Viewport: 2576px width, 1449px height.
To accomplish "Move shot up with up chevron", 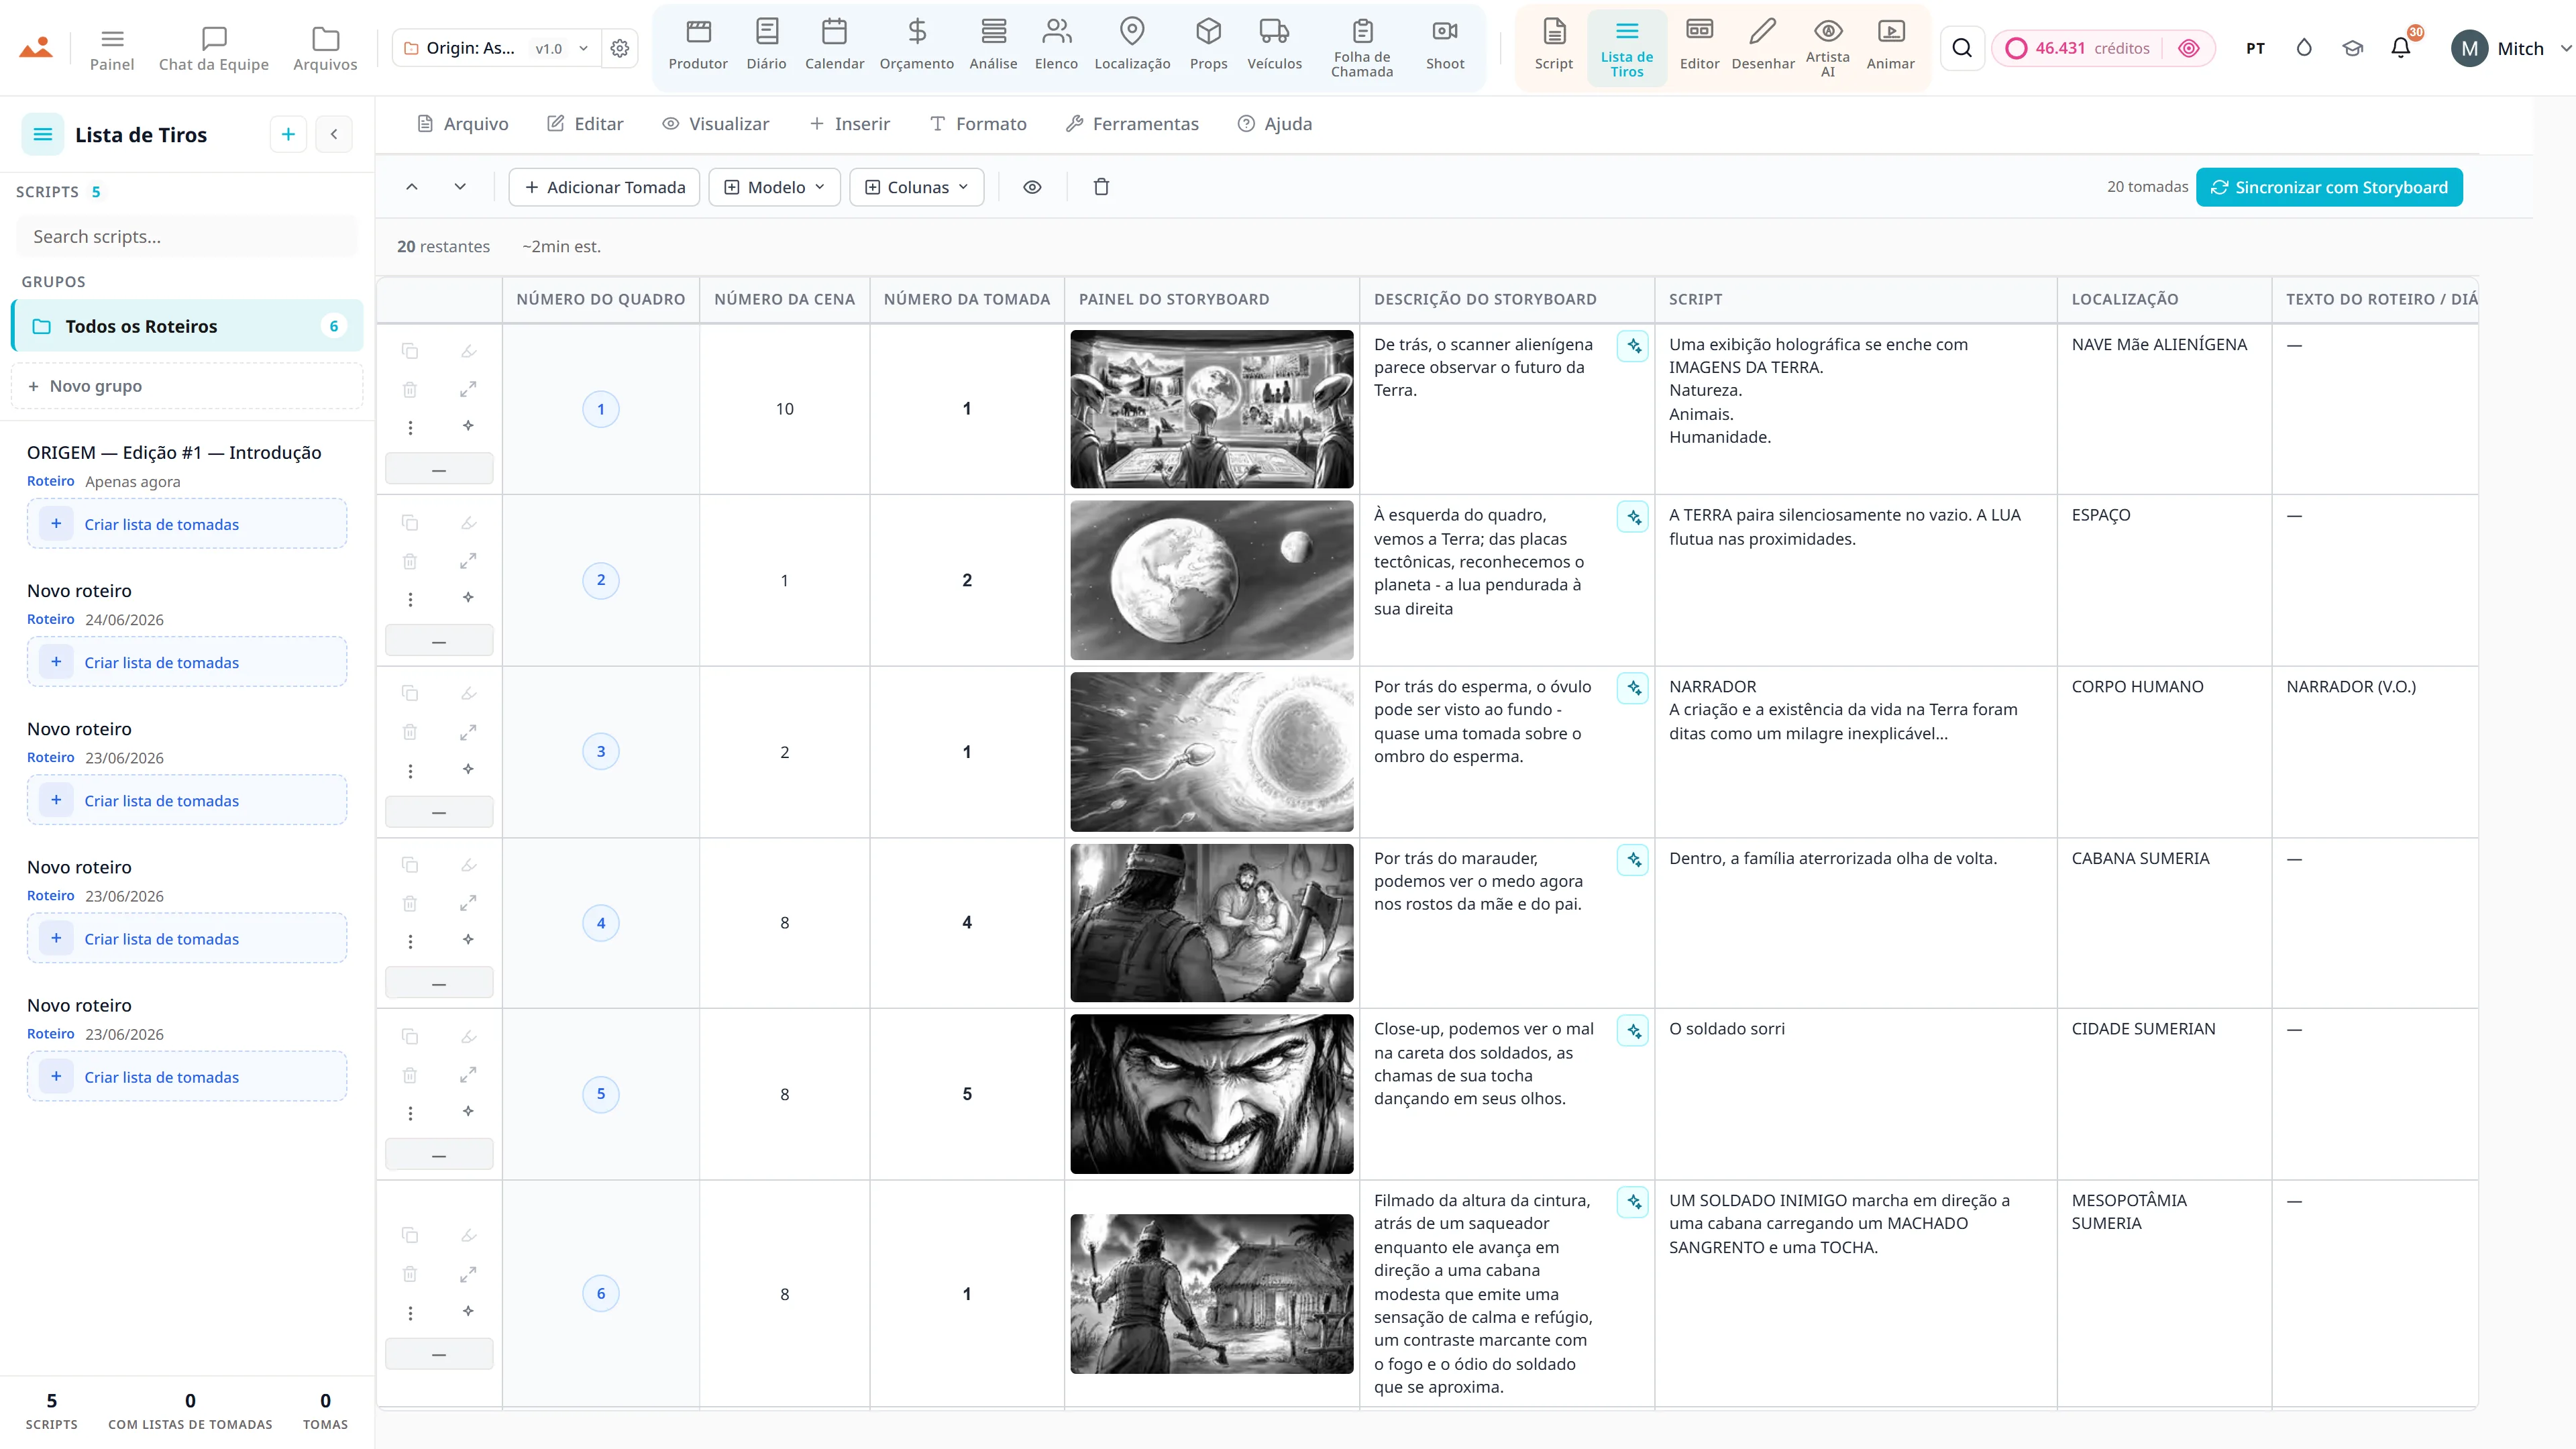I will [x=411, y=187].
